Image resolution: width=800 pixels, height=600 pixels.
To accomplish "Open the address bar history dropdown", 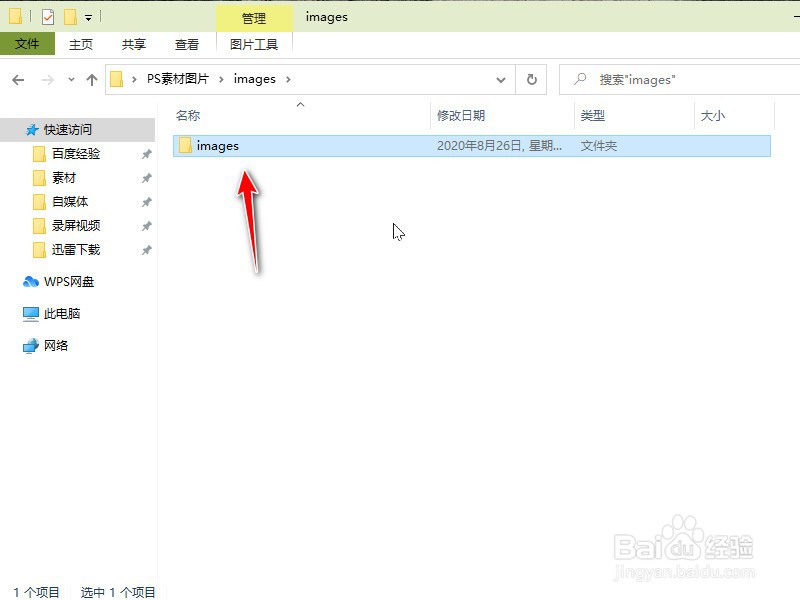I will (x=501, y=80).
